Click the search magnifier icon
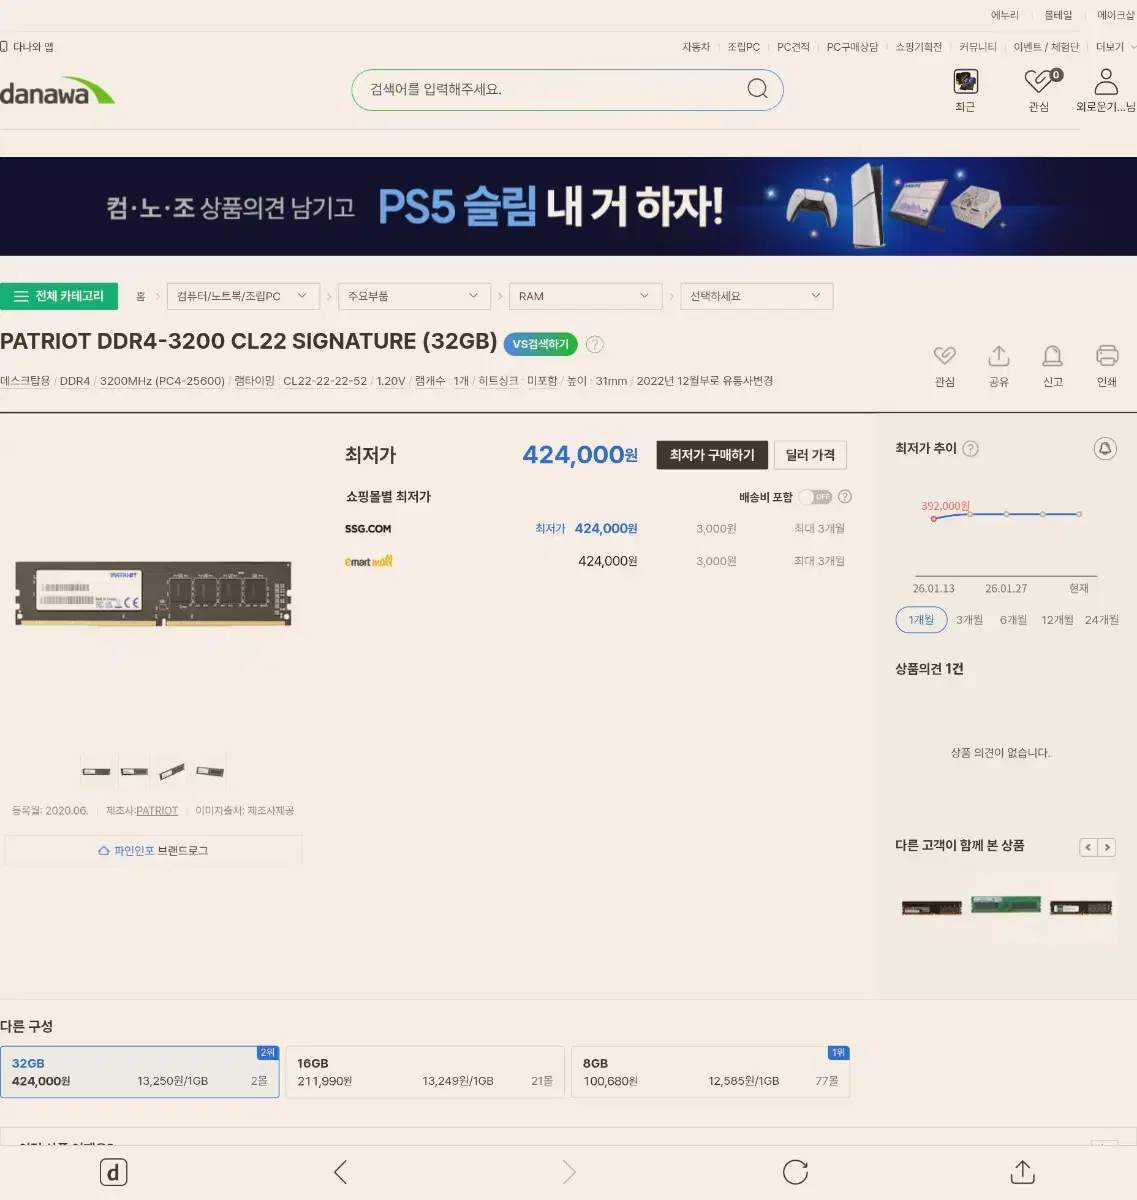 coord(758,89)
